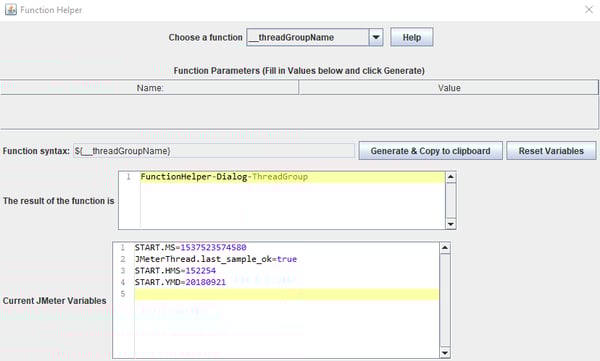The height and width of the screenshot is (361, 600).
Task: Click the Function Helper window icon
Action: click(x=11, y=10)
